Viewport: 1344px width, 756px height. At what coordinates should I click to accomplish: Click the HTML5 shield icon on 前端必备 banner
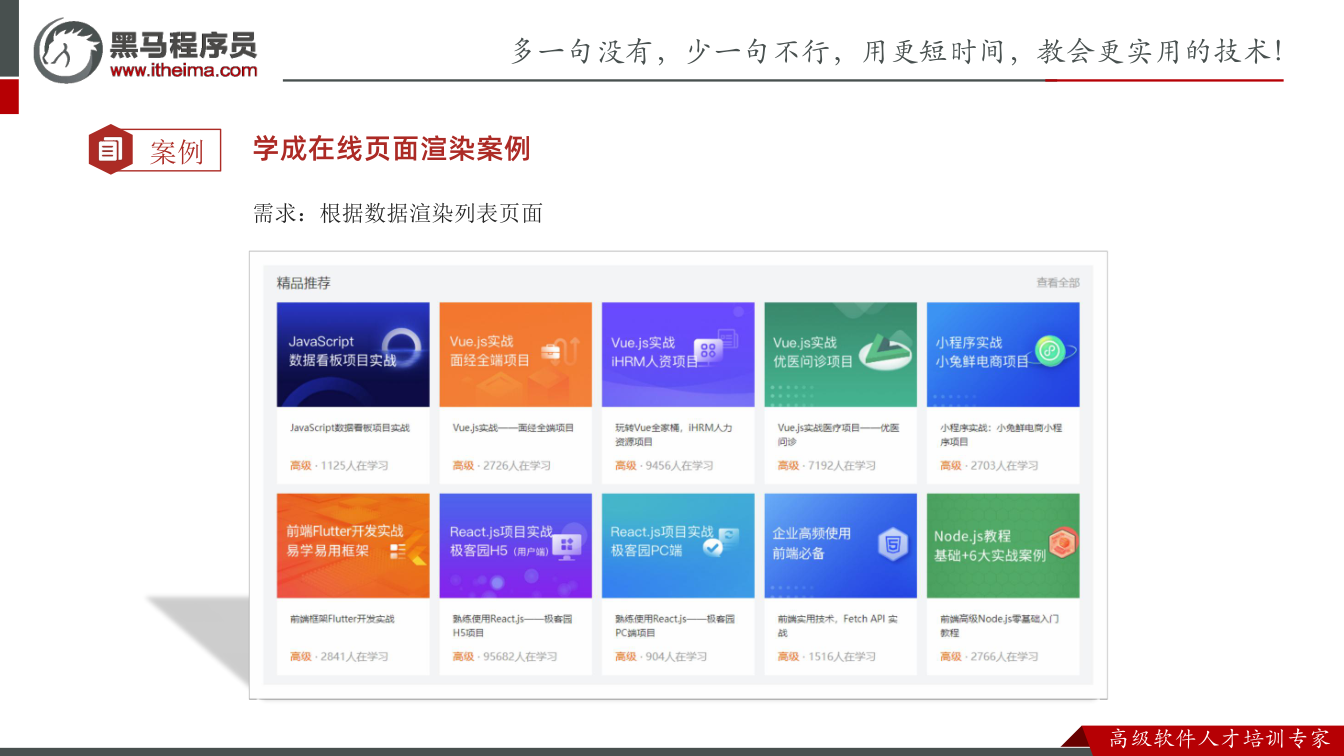pyautogui.click(x=893, y=545)
